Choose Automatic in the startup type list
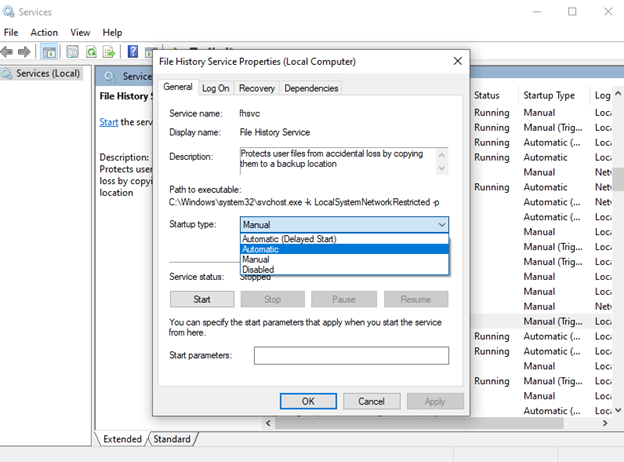624x462 pixels. click(x=345, y=249)
